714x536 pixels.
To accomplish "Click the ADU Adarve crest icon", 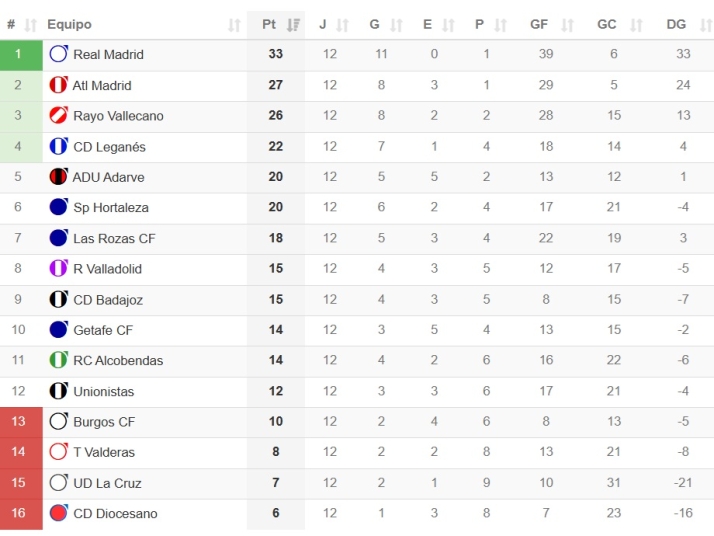I will 58,177.
